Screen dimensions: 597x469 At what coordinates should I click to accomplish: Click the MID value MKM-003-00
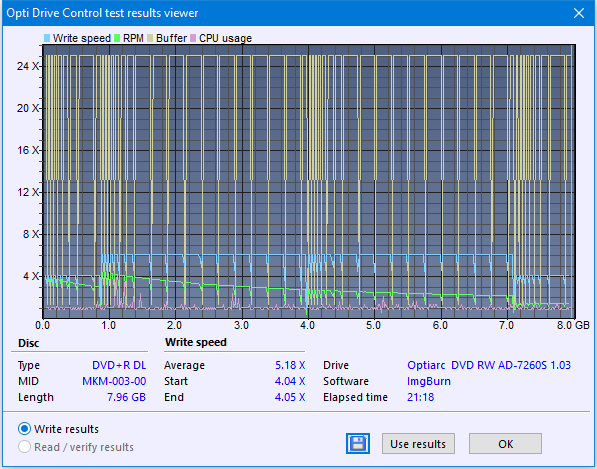click(x=114, y=381)
